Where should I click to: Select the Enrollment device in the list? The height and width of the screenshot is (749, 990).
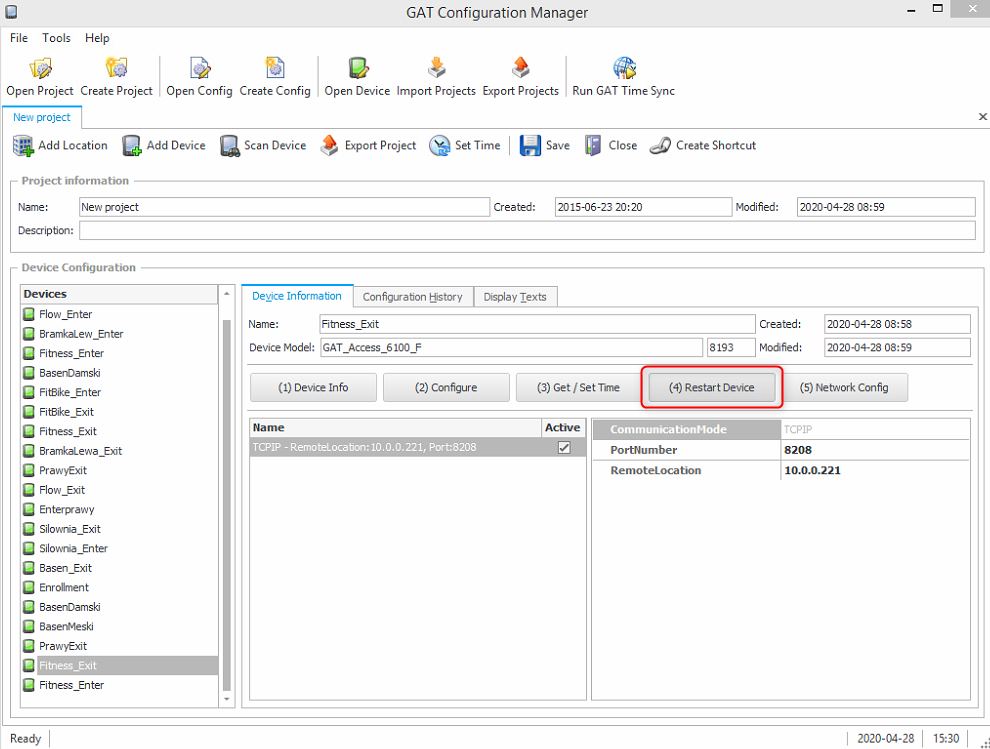click(x=63, y=588)
